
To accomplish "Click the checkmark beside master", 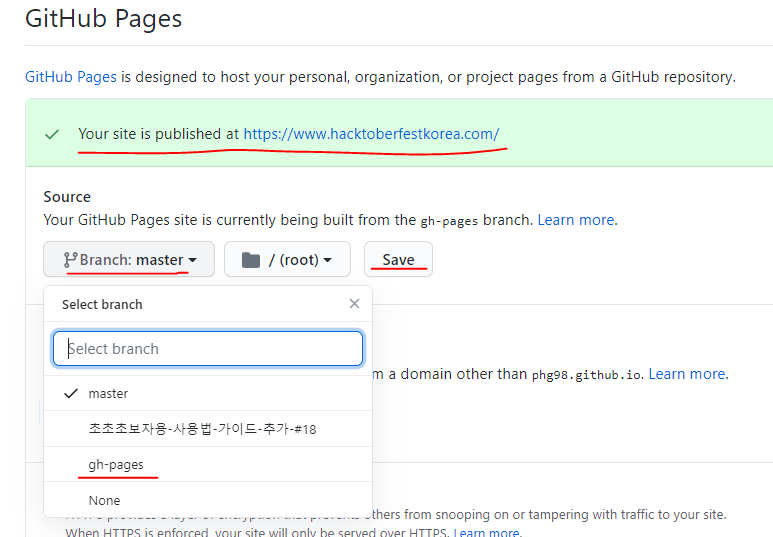I will 71,394.
